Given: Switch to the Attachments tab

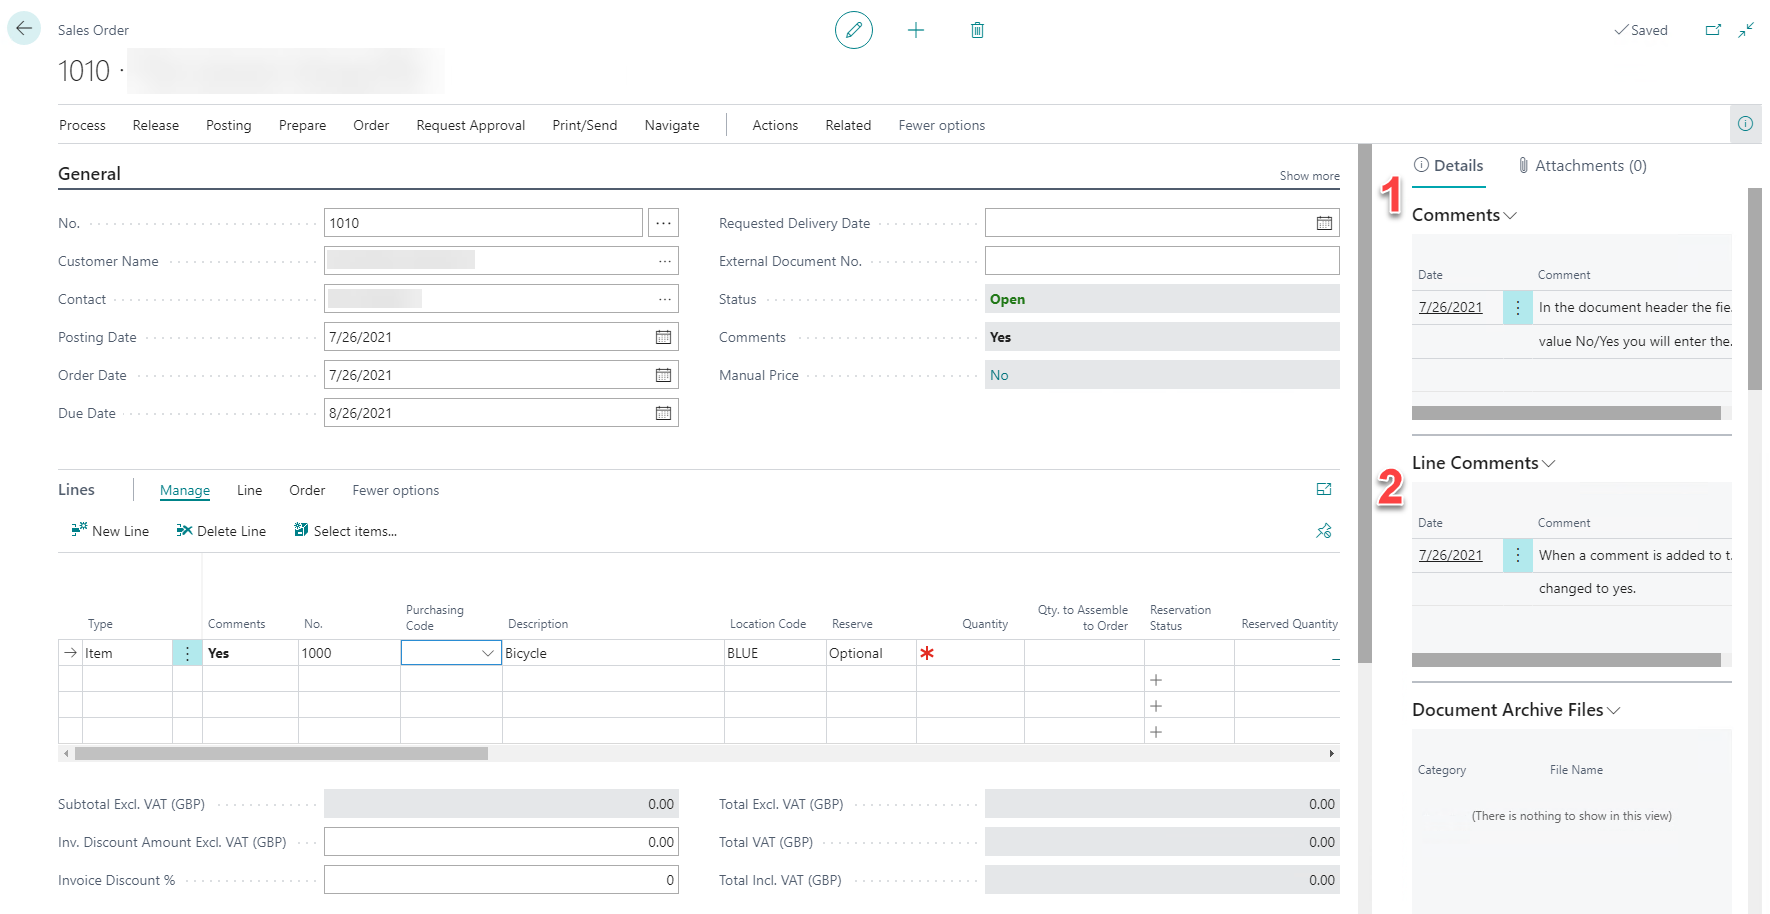Looking at the screenshot, I should click(x=1582, y=166).
